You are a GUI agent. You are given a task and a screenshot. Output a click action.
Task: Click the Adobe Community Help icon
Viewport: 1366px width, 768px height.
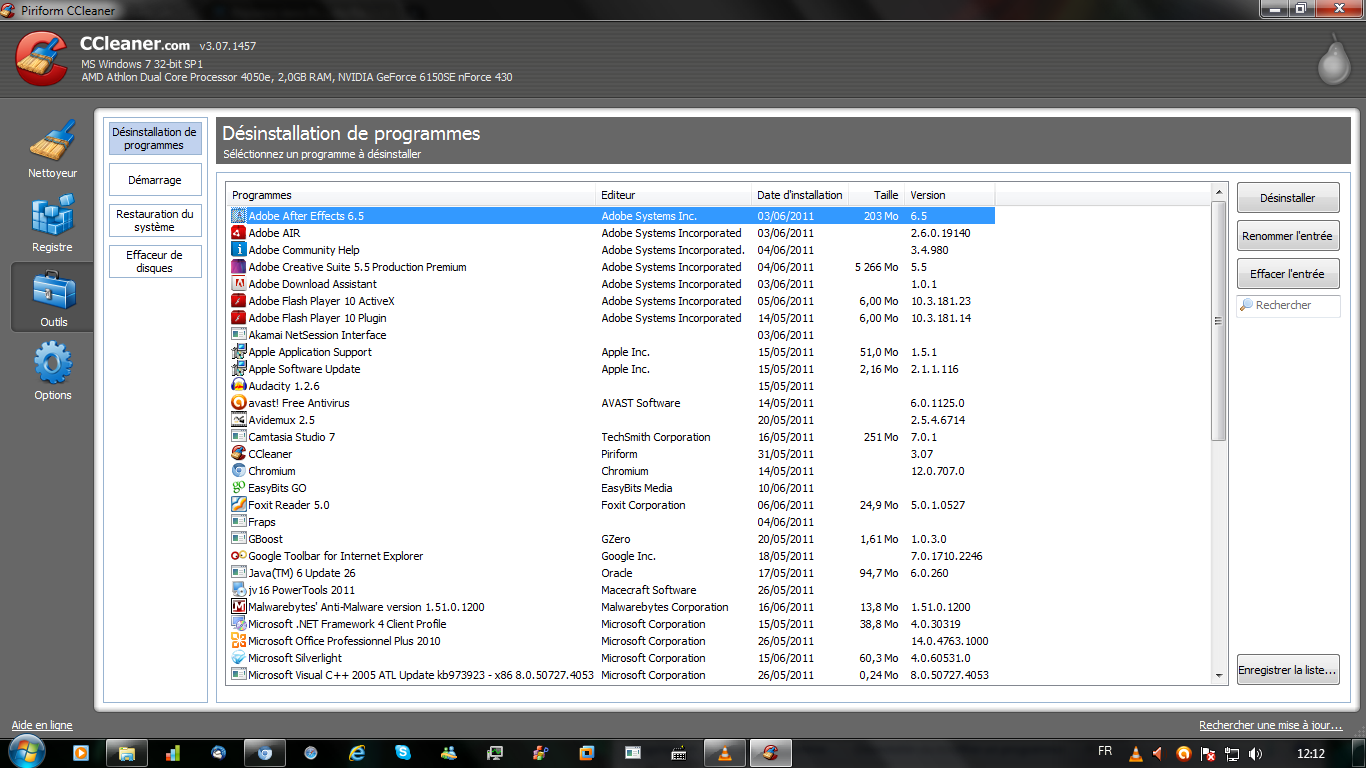click(x=239, y=250)
